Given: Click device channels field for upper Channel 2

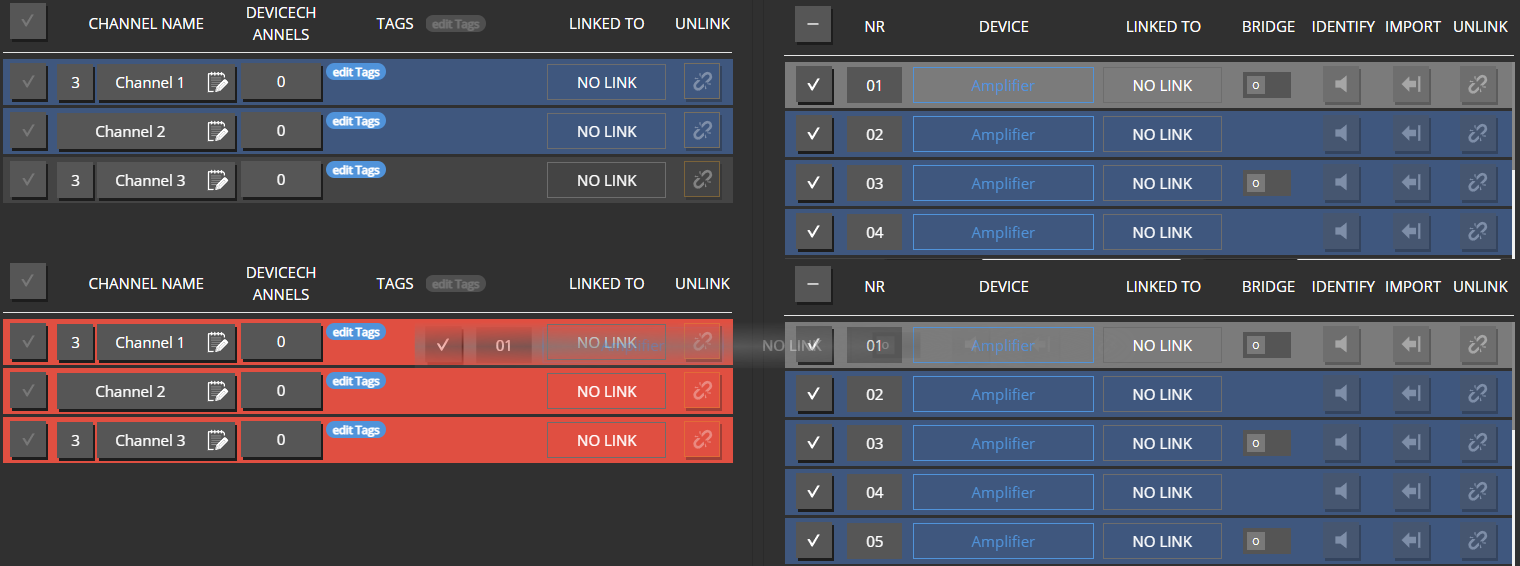Looking at the screenshot, I should 281,131.
